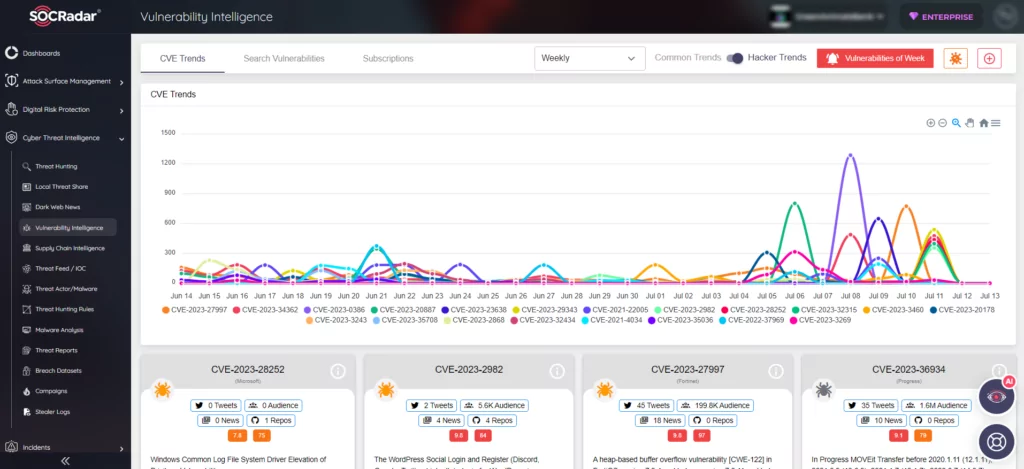1024x469 pixels.
Task: Click the red plus circle button
Action: point(989,58)
